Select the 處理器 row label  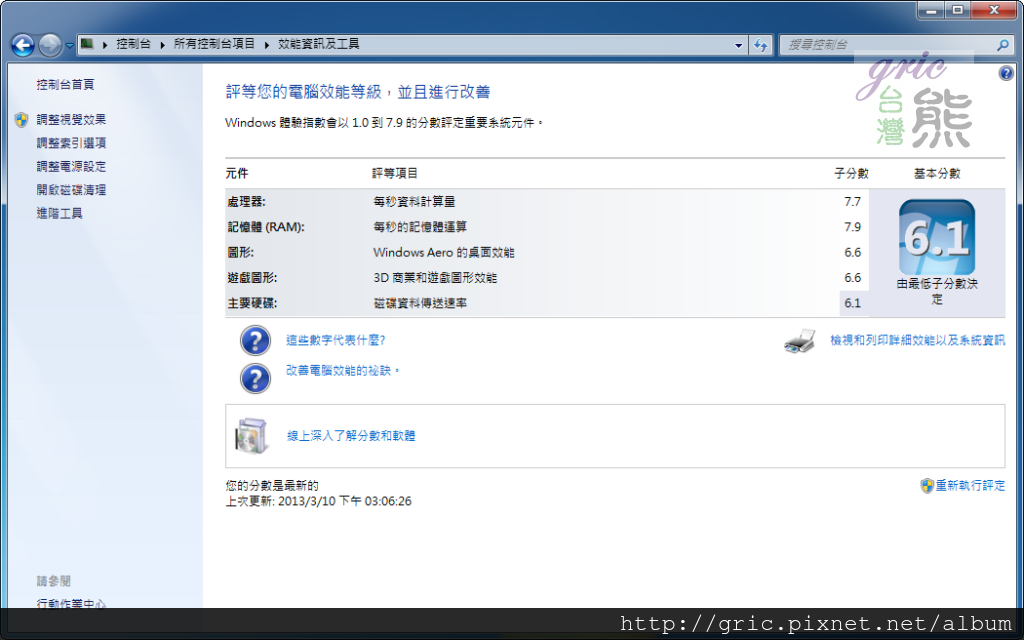246,202
